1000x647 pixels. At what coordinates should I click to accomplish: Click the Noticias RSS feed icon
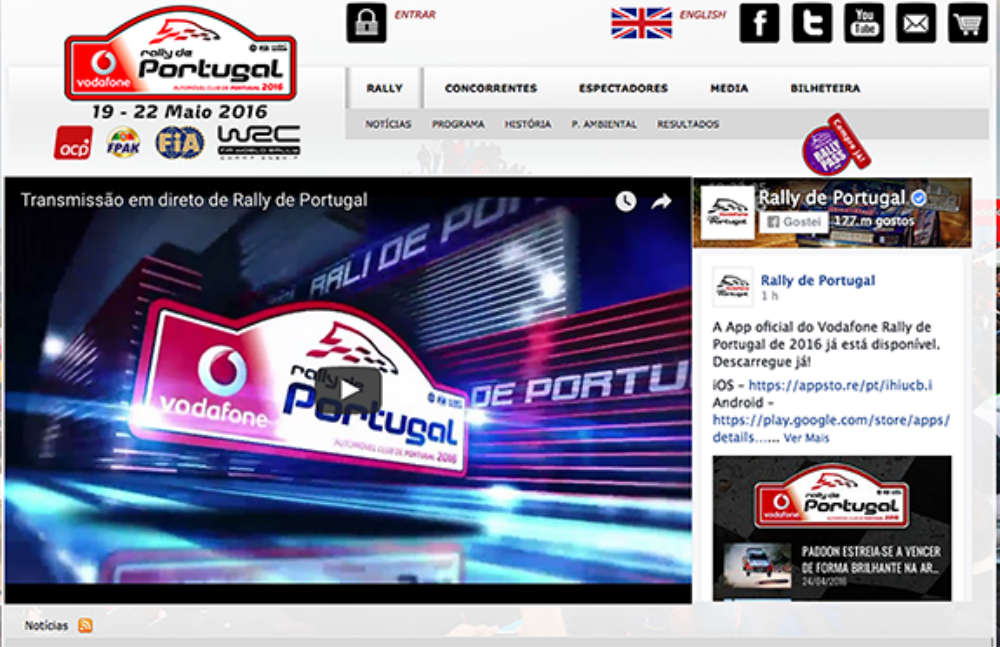(x=85, y=625)
